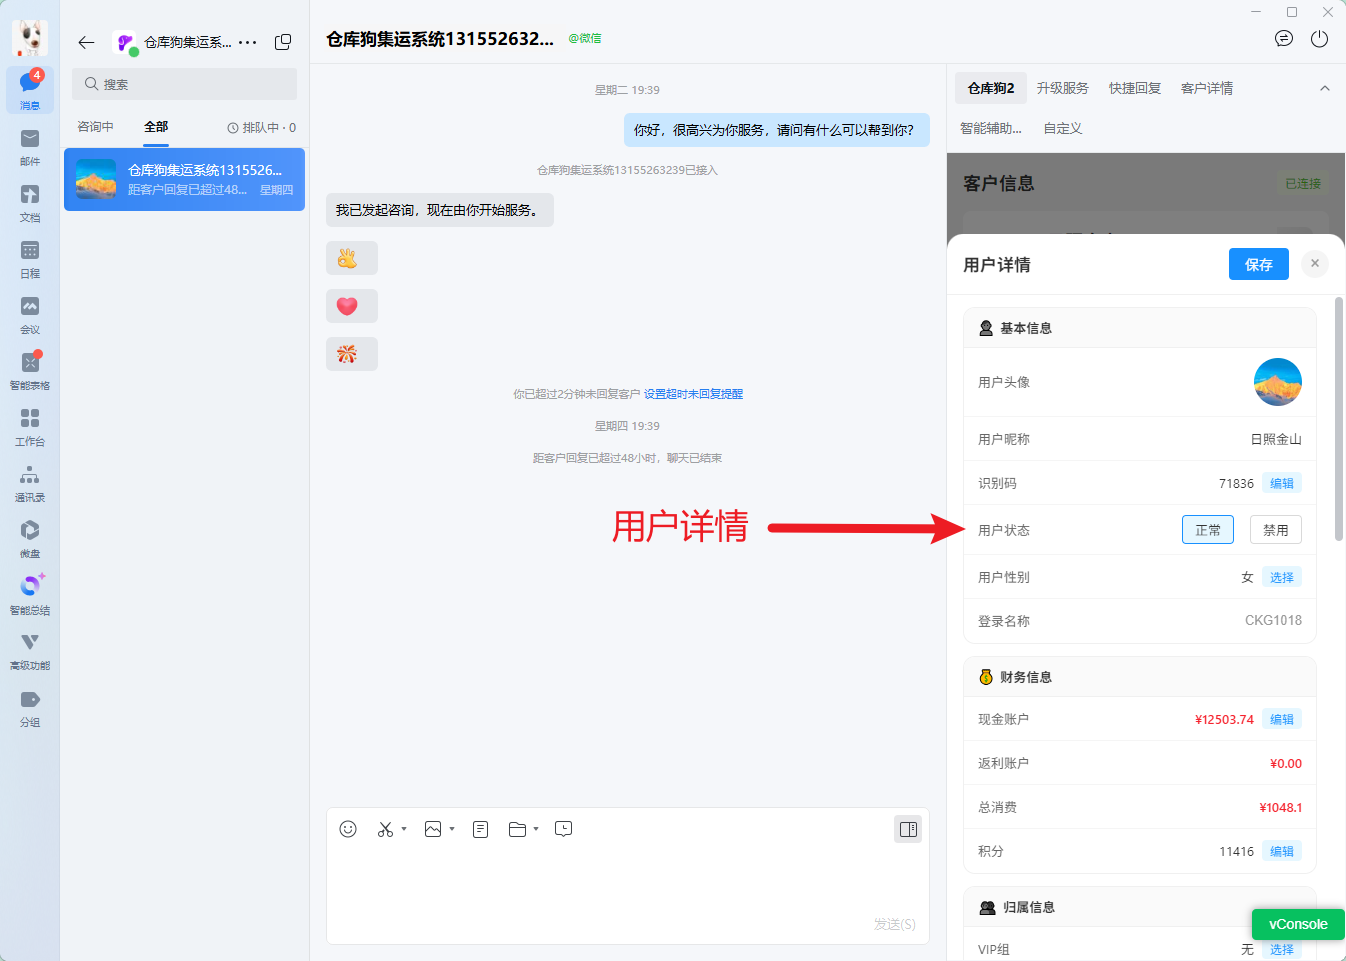1346x961 pixels.
Task: Switch to the 快捷回复 tab
Action: pyautogui.click(x=1135, y=88)
